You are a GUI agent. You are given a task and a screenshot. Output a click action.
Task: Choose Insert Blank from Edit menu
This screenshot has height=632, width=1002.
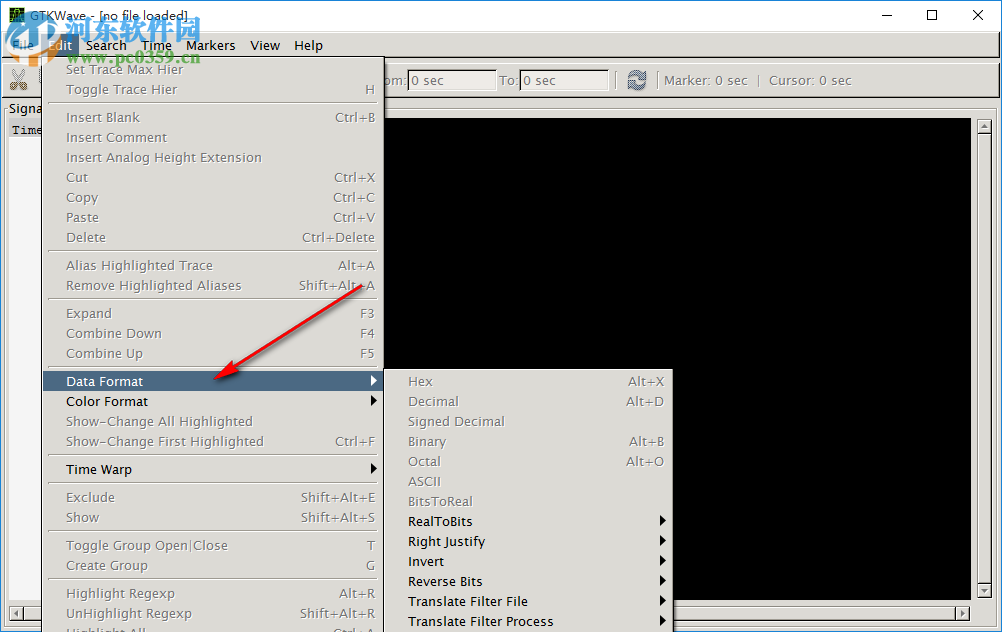point(213,118)
